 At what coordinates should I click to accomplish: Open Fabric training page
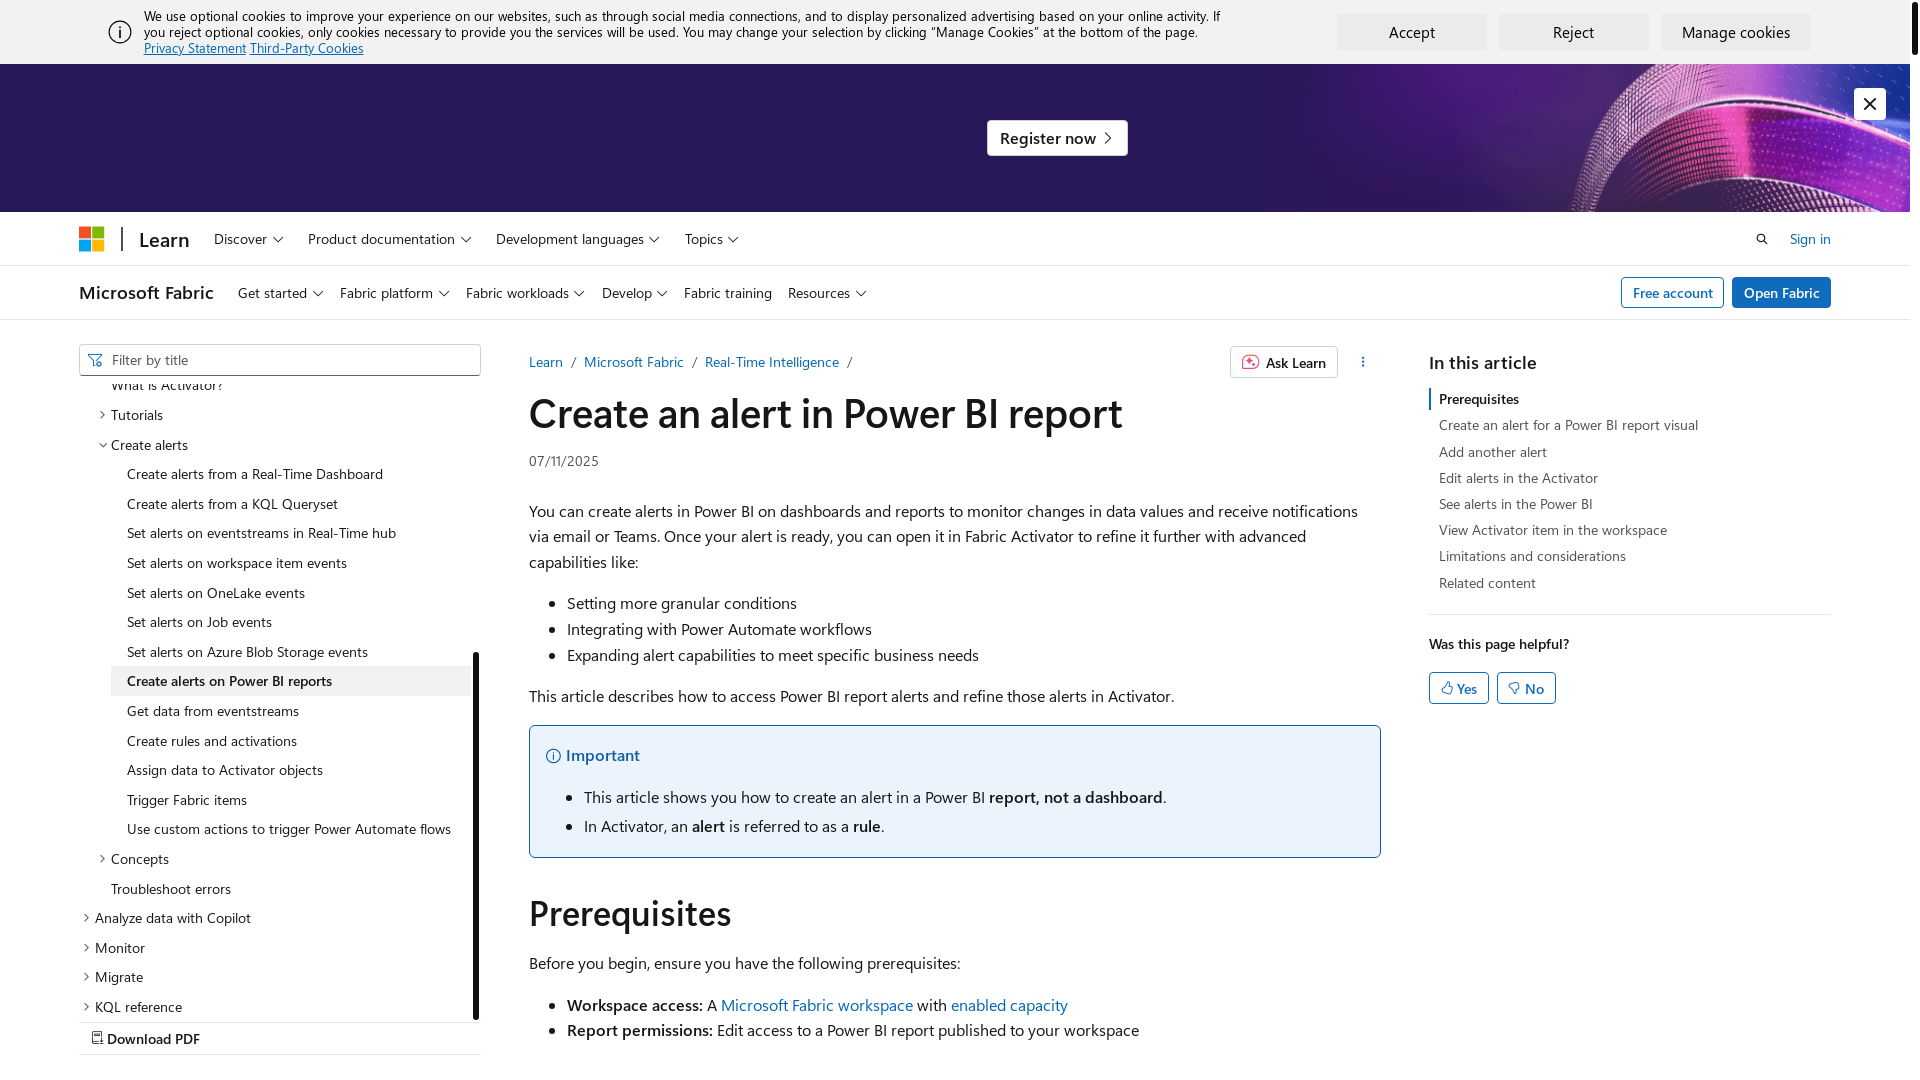[728, 293]
